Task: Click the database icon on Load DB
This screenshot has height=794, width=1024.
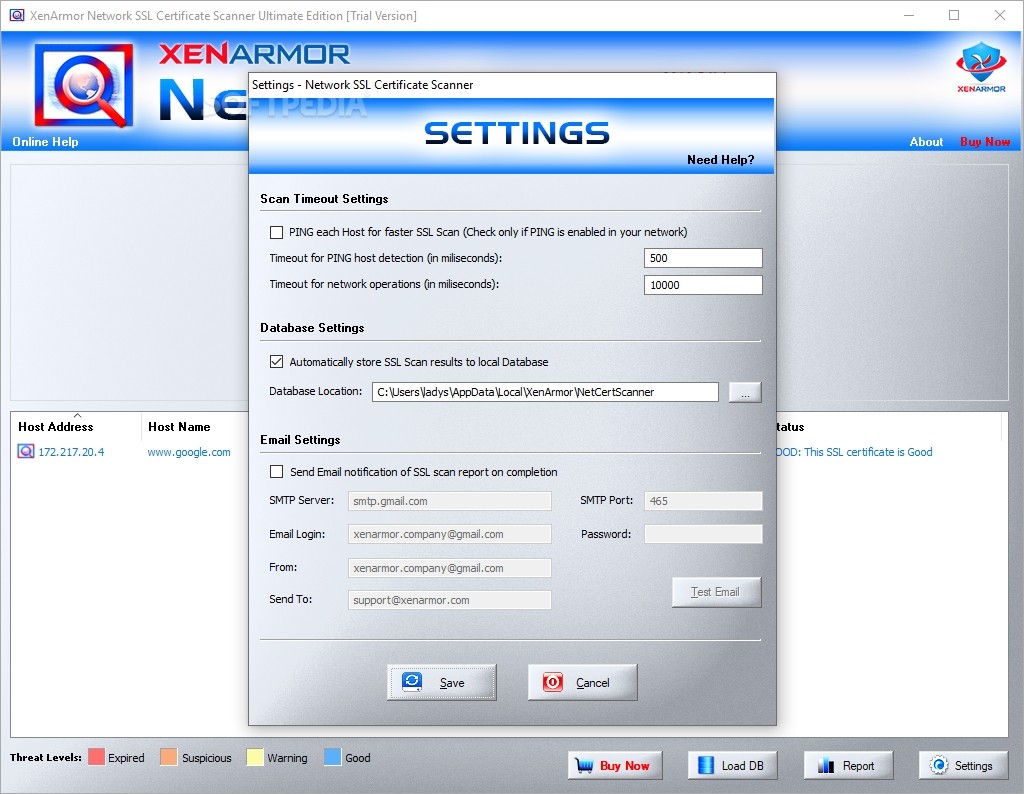Action: click(x=706, y=765)
